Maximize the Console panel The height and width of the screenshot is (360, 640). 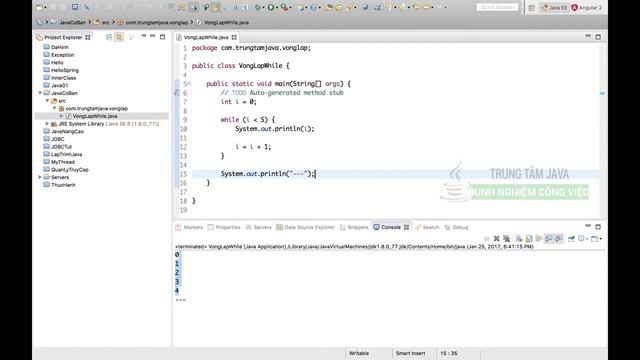coord(598,227)
